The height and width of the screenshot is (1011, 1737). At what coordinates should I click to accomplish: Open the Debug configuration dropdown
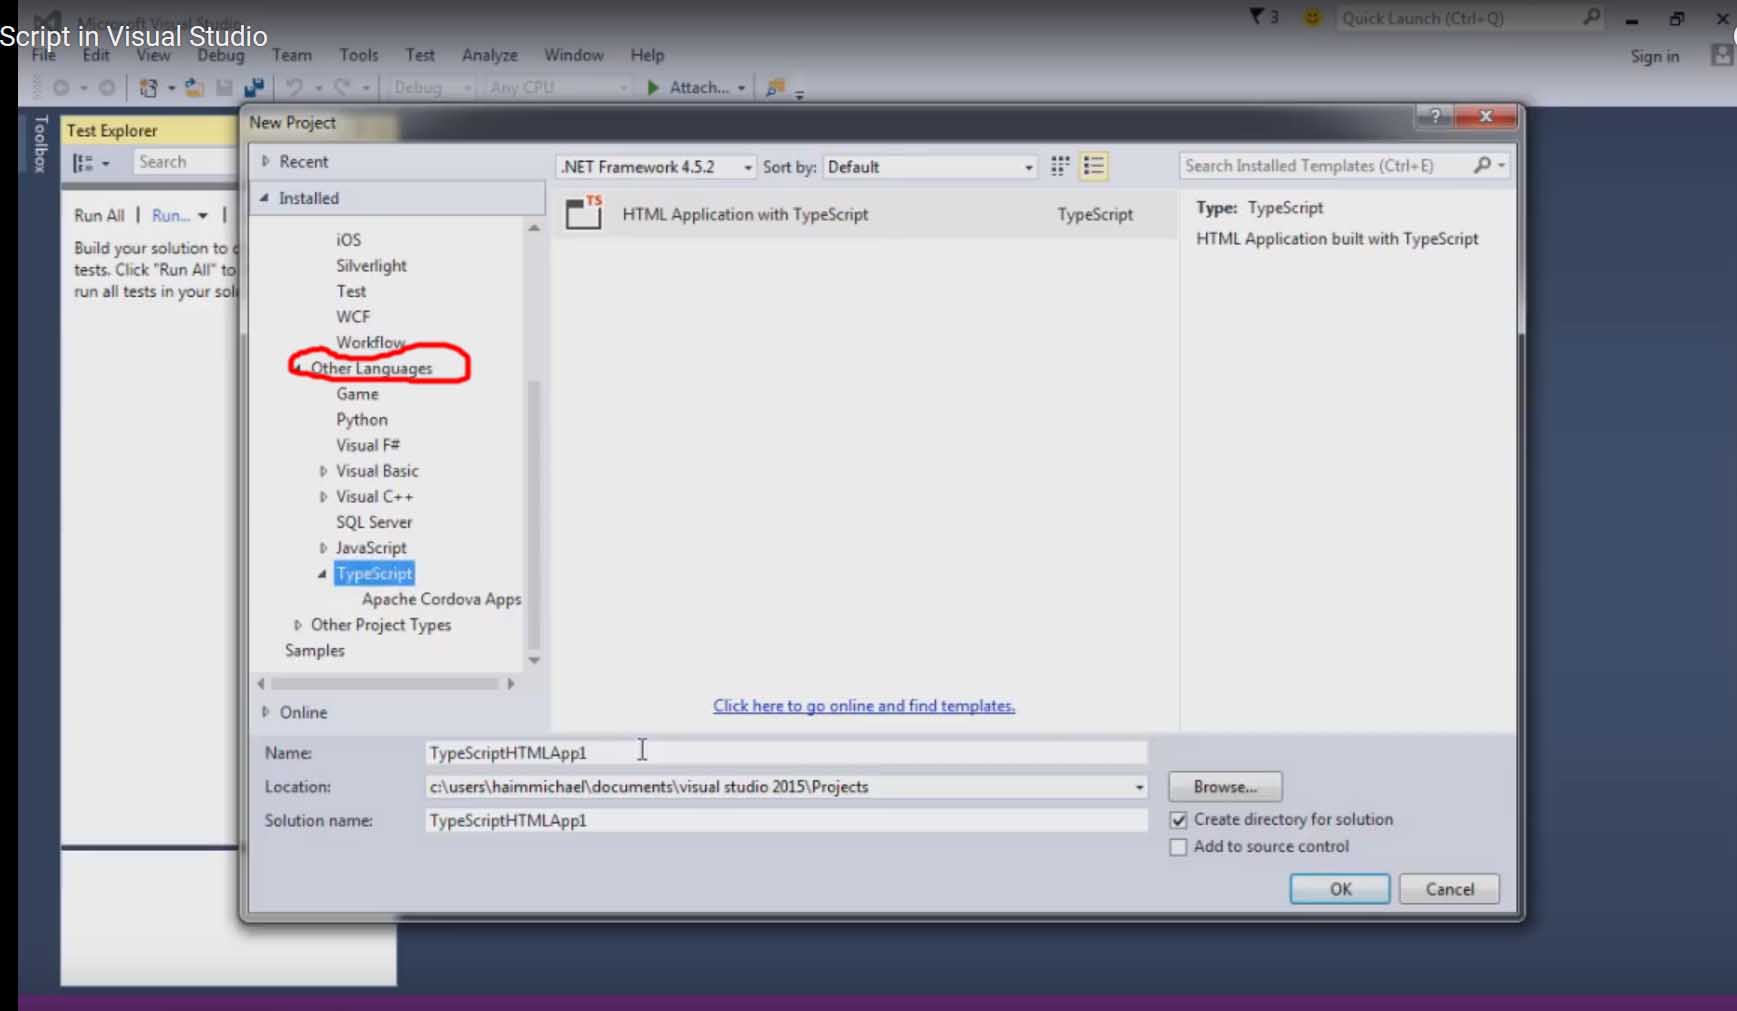tap(431, 88)
